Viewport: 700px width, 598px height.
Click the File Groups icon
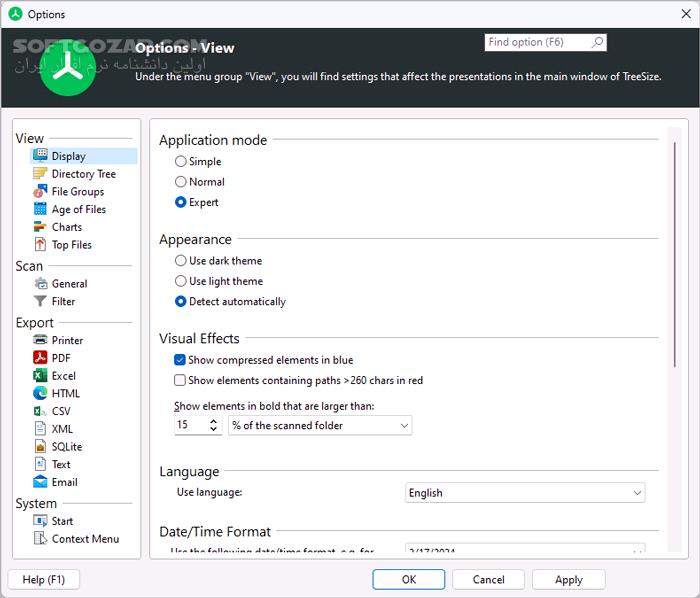(40, 191)
